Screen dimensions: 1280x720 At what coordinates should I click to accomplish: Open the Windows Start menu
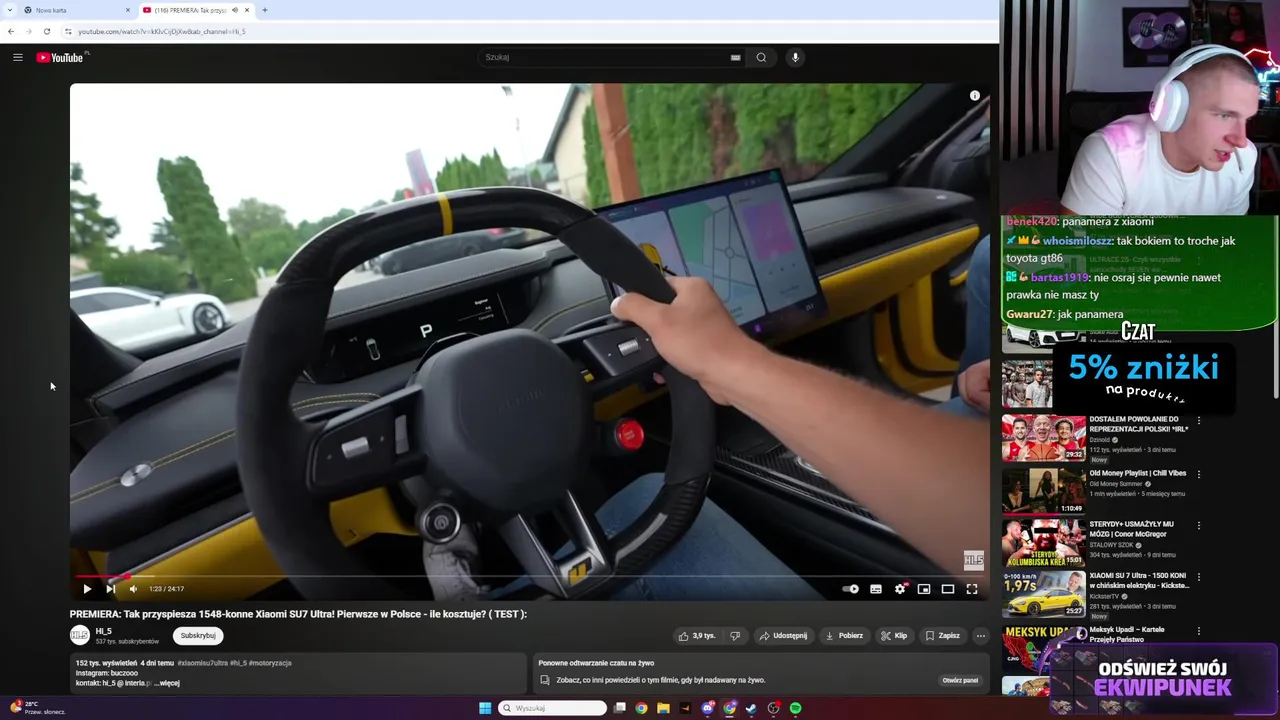[485, 708]
